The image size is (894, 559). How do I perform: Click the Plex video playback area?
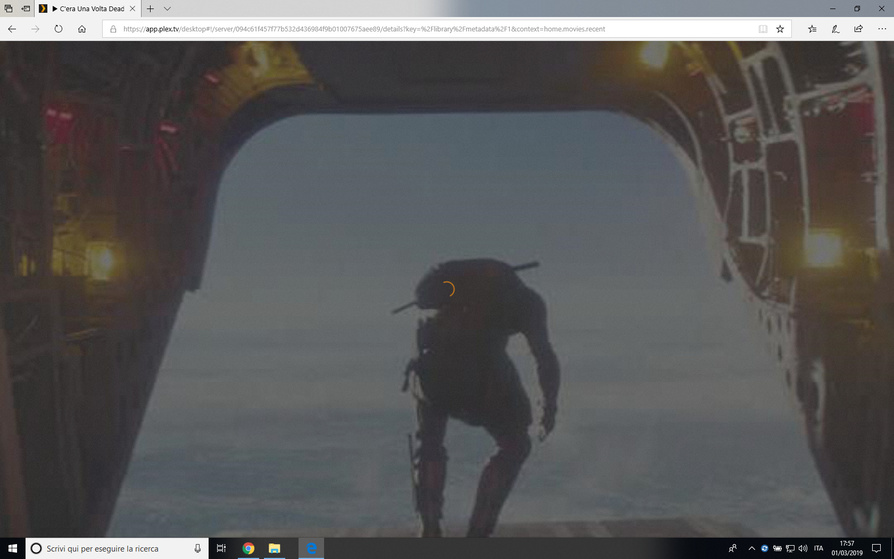447,289
